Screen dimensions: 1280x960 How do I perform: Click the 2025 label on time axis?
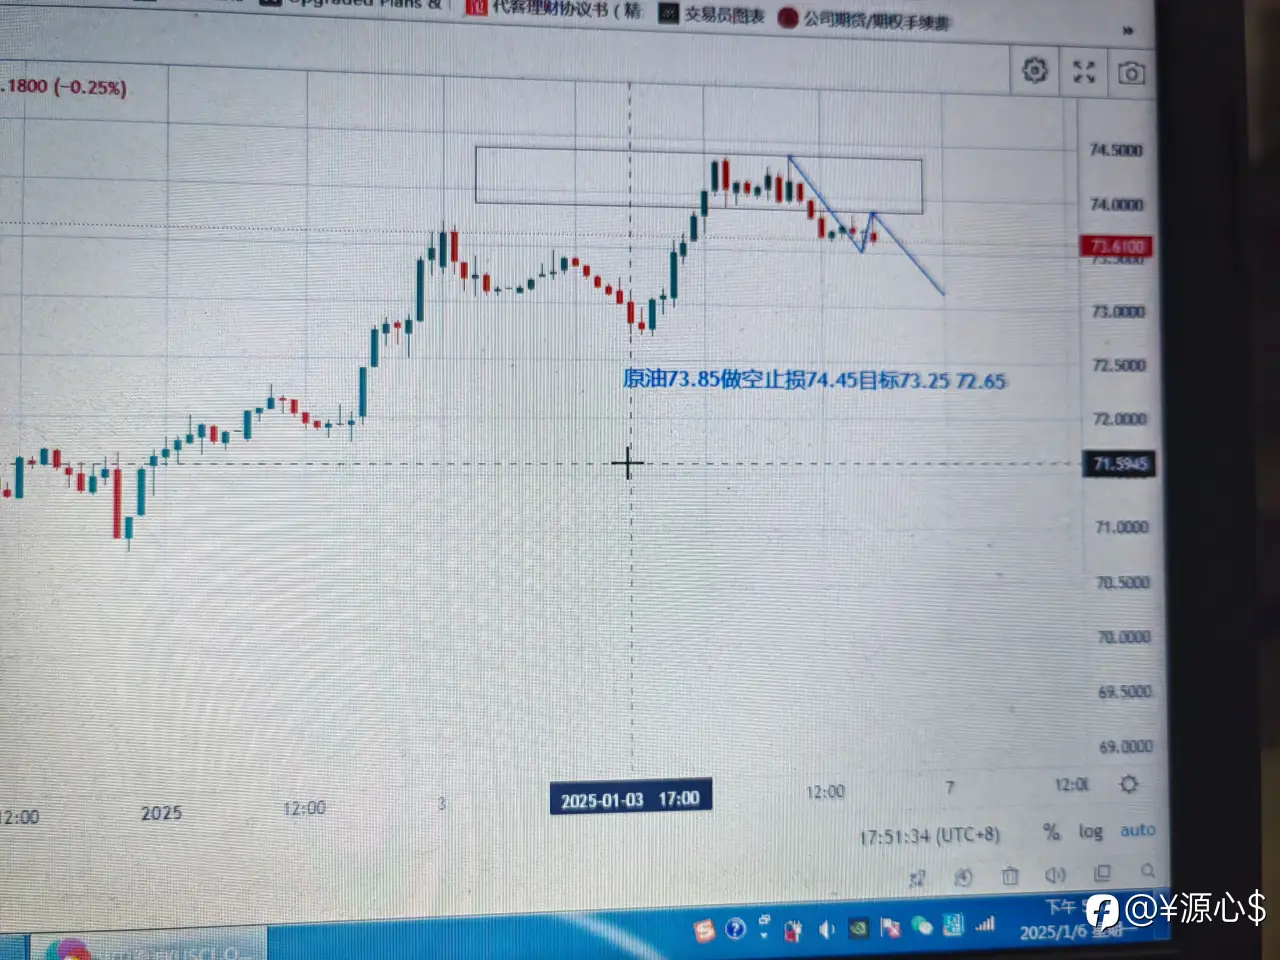[x=162, y=813]
